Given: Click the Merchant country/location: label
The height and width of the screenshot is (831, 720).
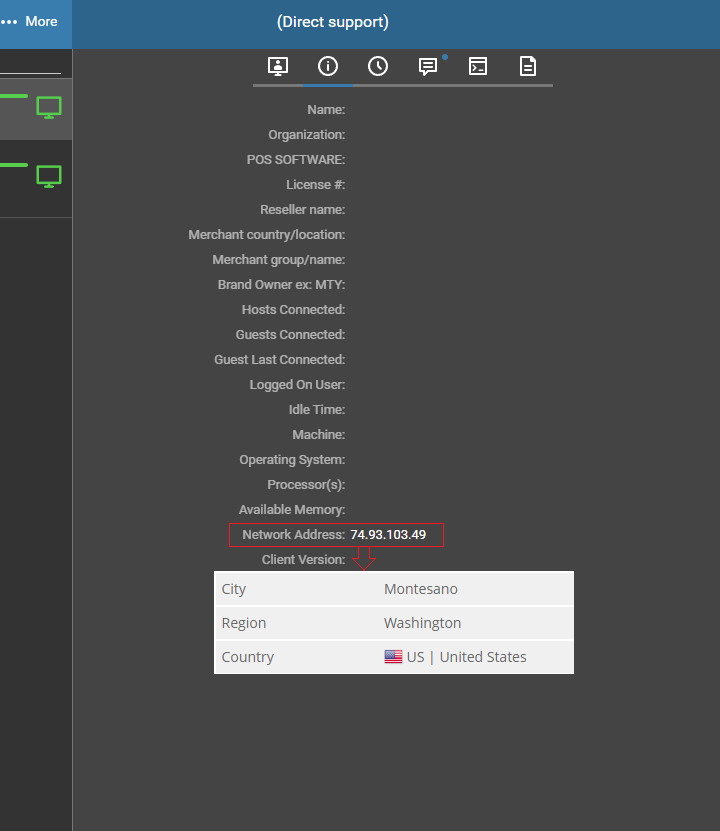Looking at the screenshot, I should click(x=267, y=235).
